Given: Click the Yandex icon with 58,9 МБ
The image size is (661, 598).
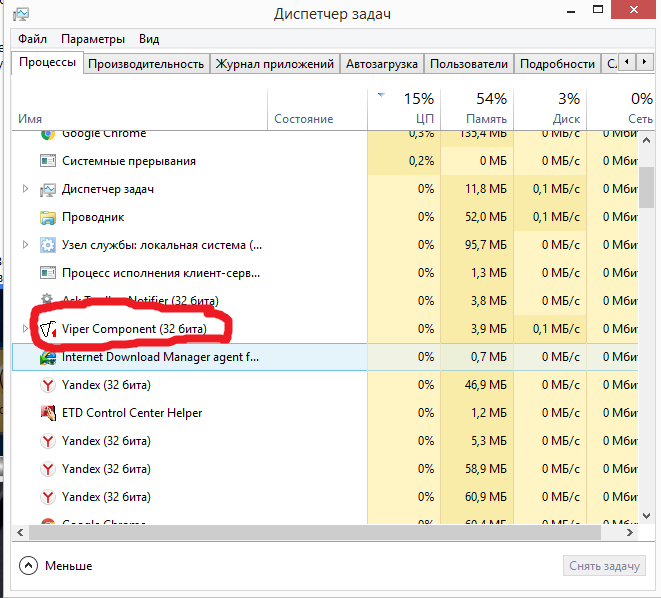Looking at the screenshot, I should click(x=48, y=469).
